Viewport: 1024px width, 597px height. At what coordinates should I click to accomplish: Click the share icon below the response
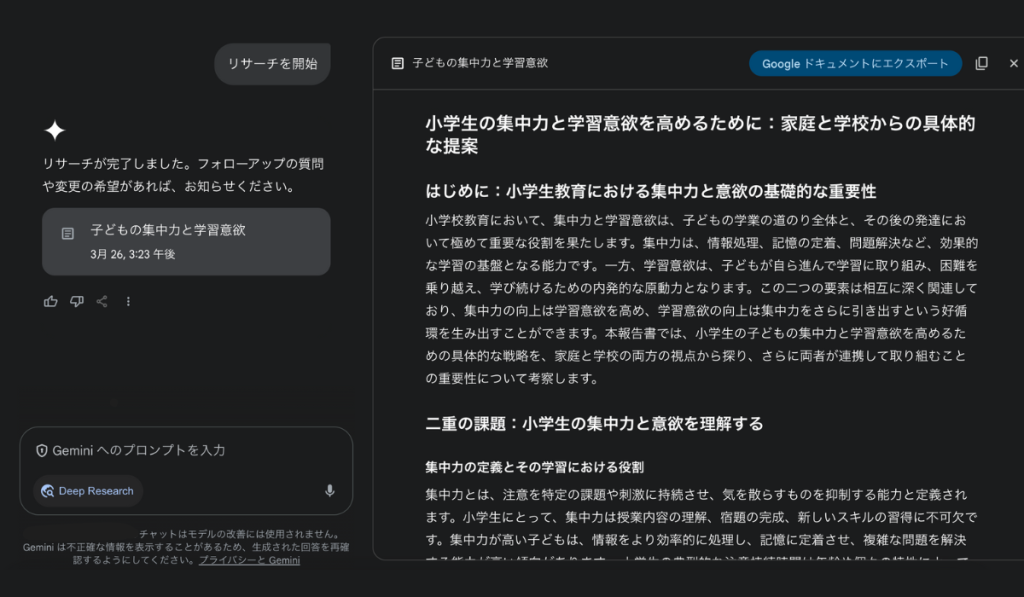(102, 302)
